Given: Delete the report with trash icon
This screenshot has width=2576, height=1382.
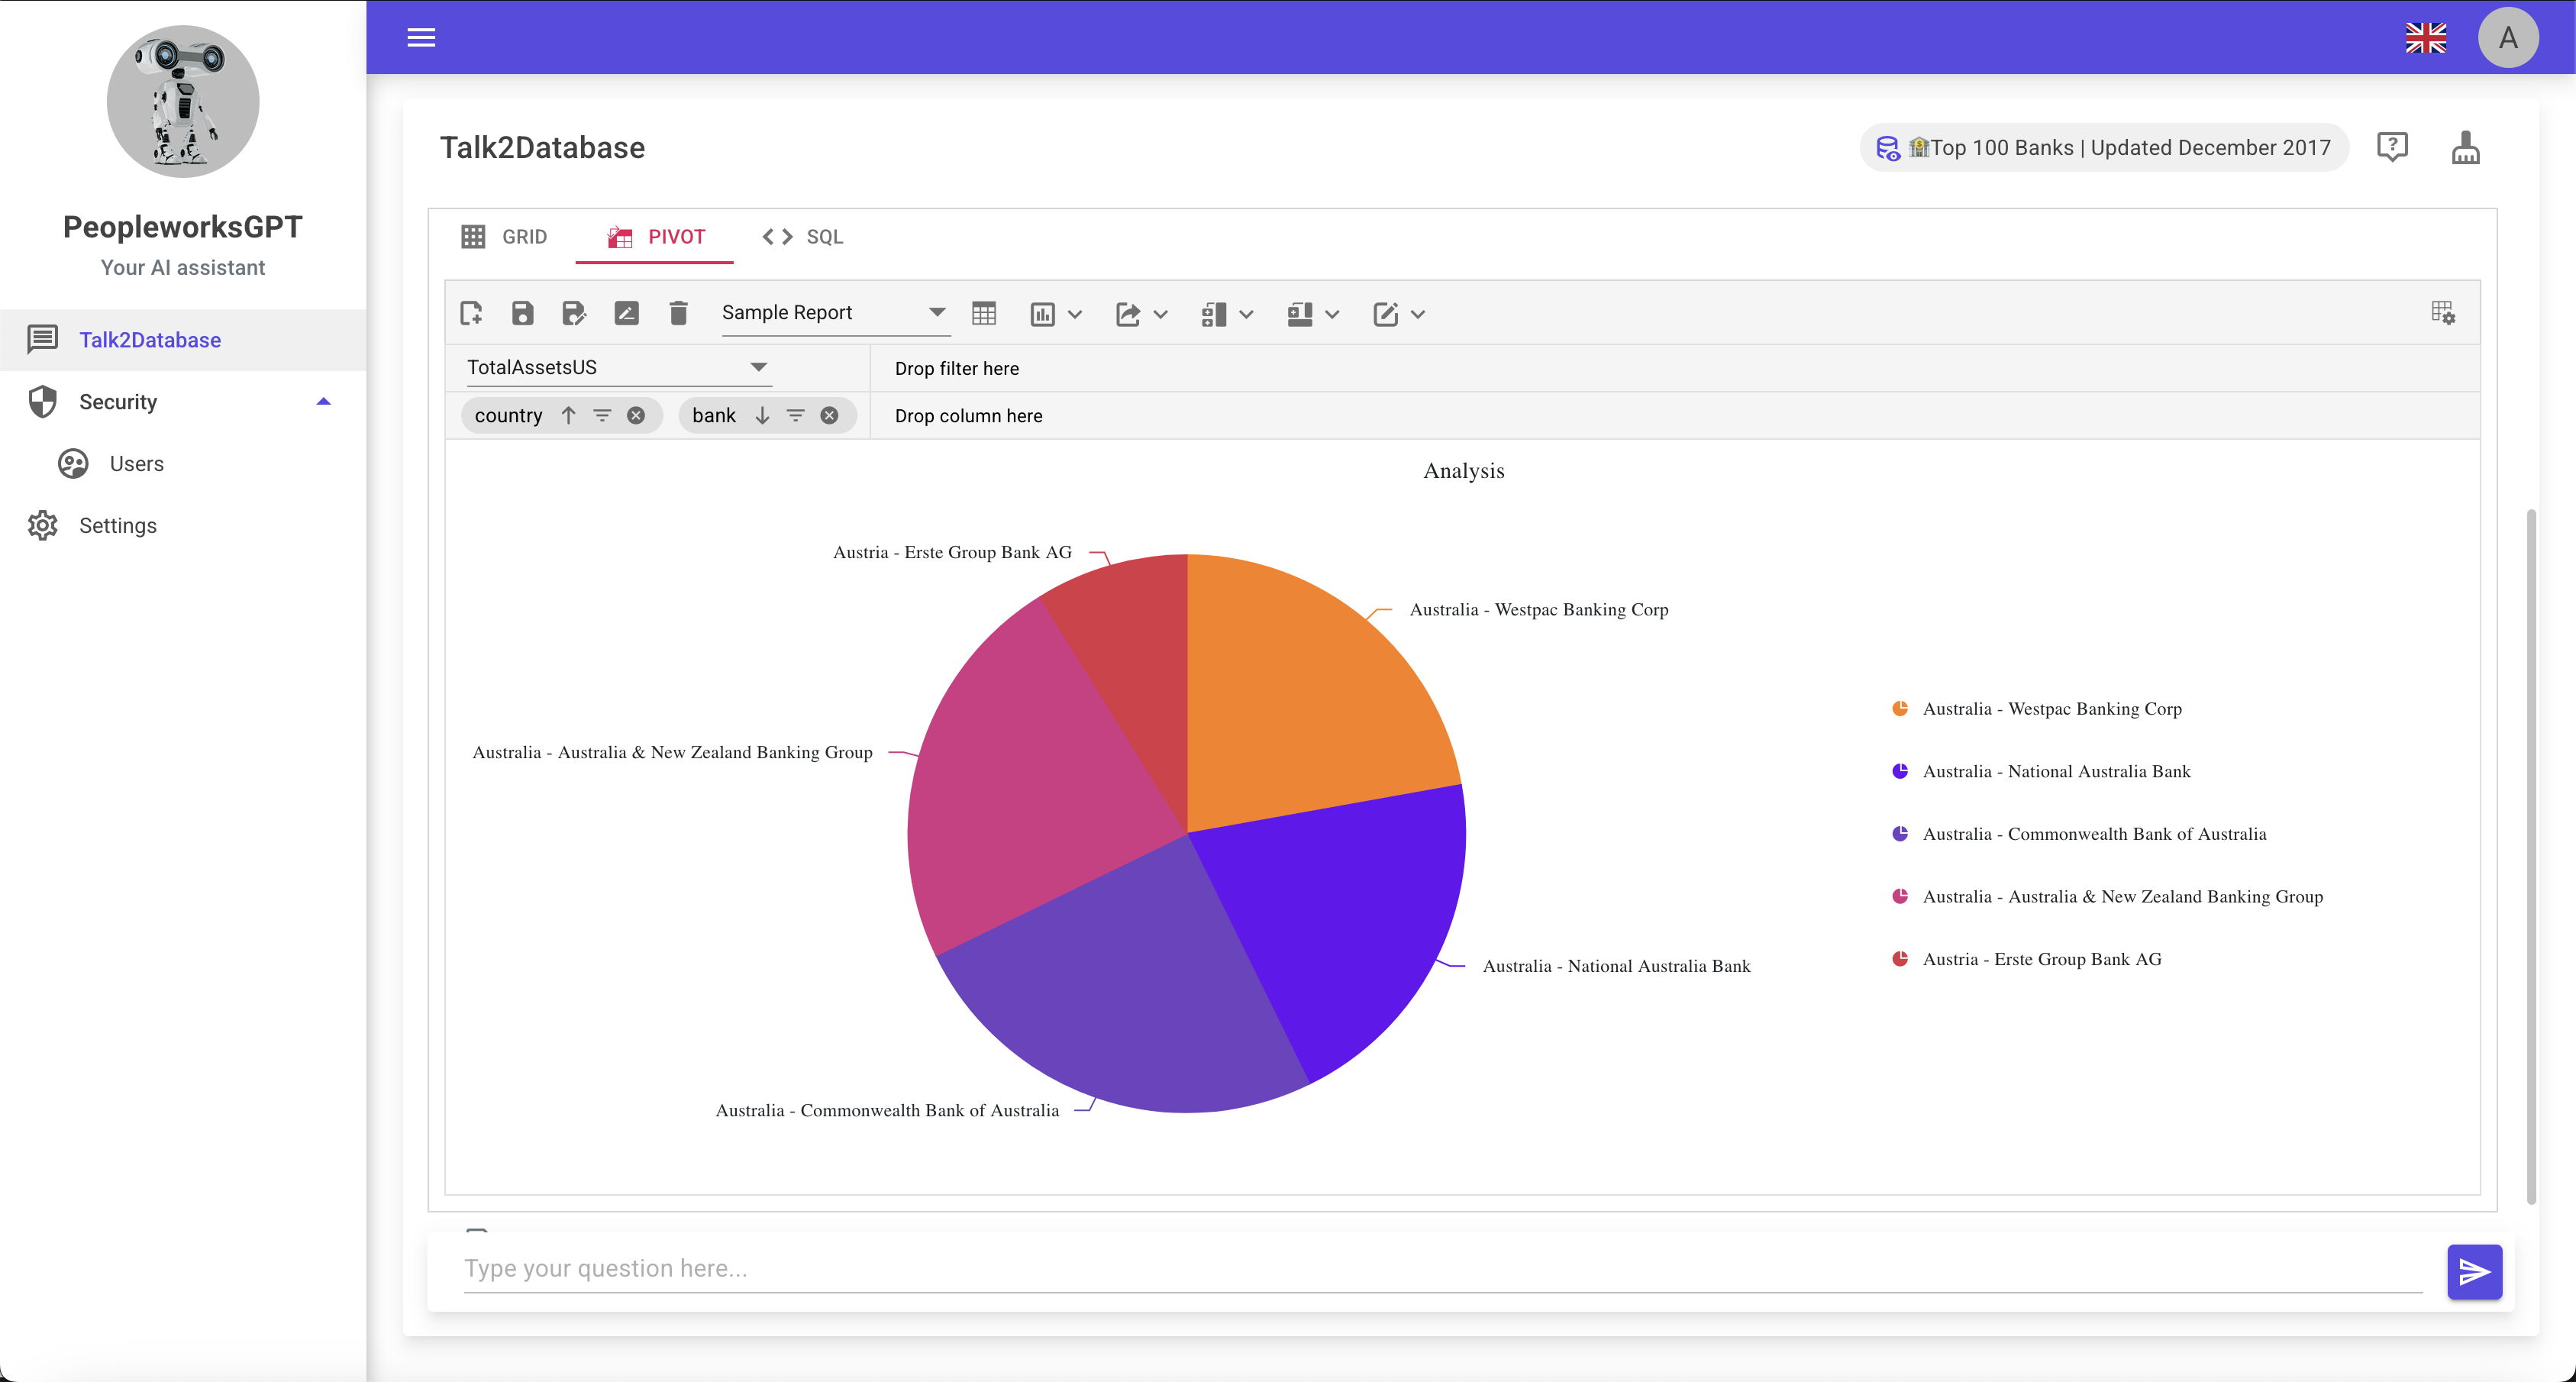Looking at the screenshot, I should [x=678, y=313].
